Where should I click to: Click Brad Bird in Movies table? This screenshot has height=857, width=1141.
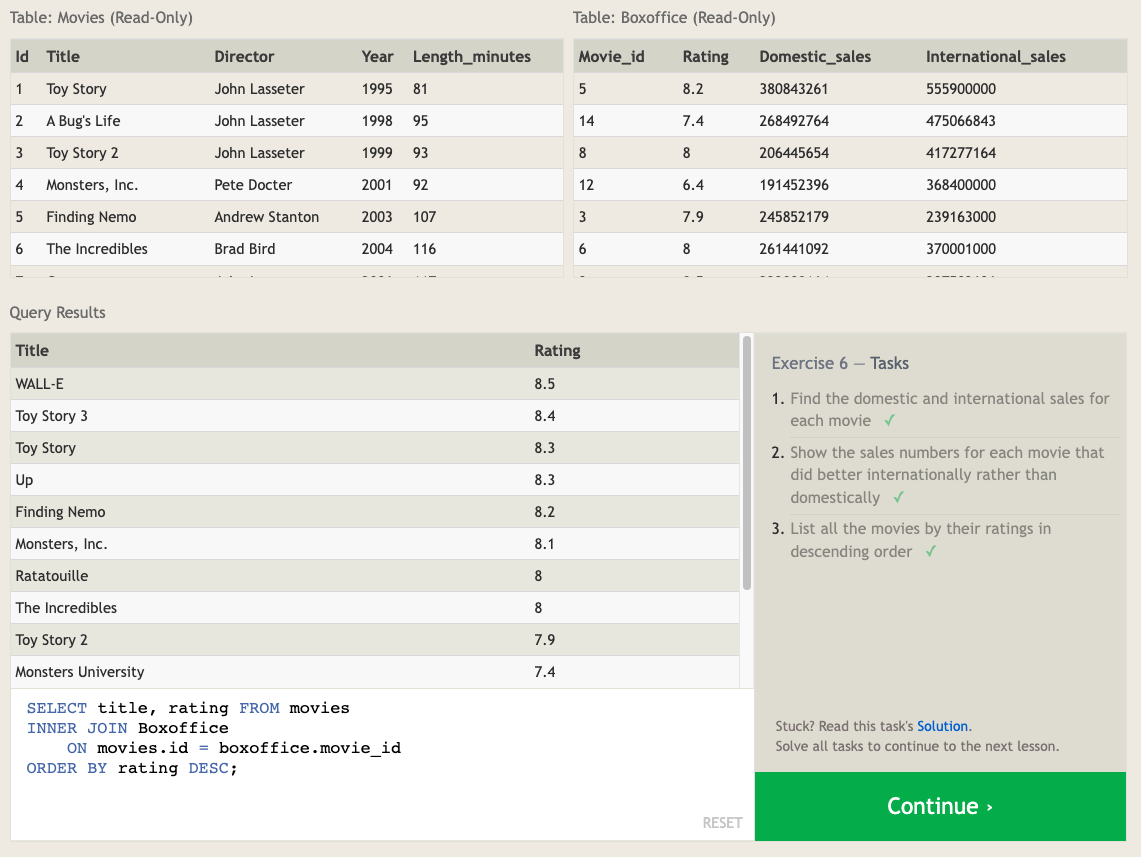(x=244, y=249)
